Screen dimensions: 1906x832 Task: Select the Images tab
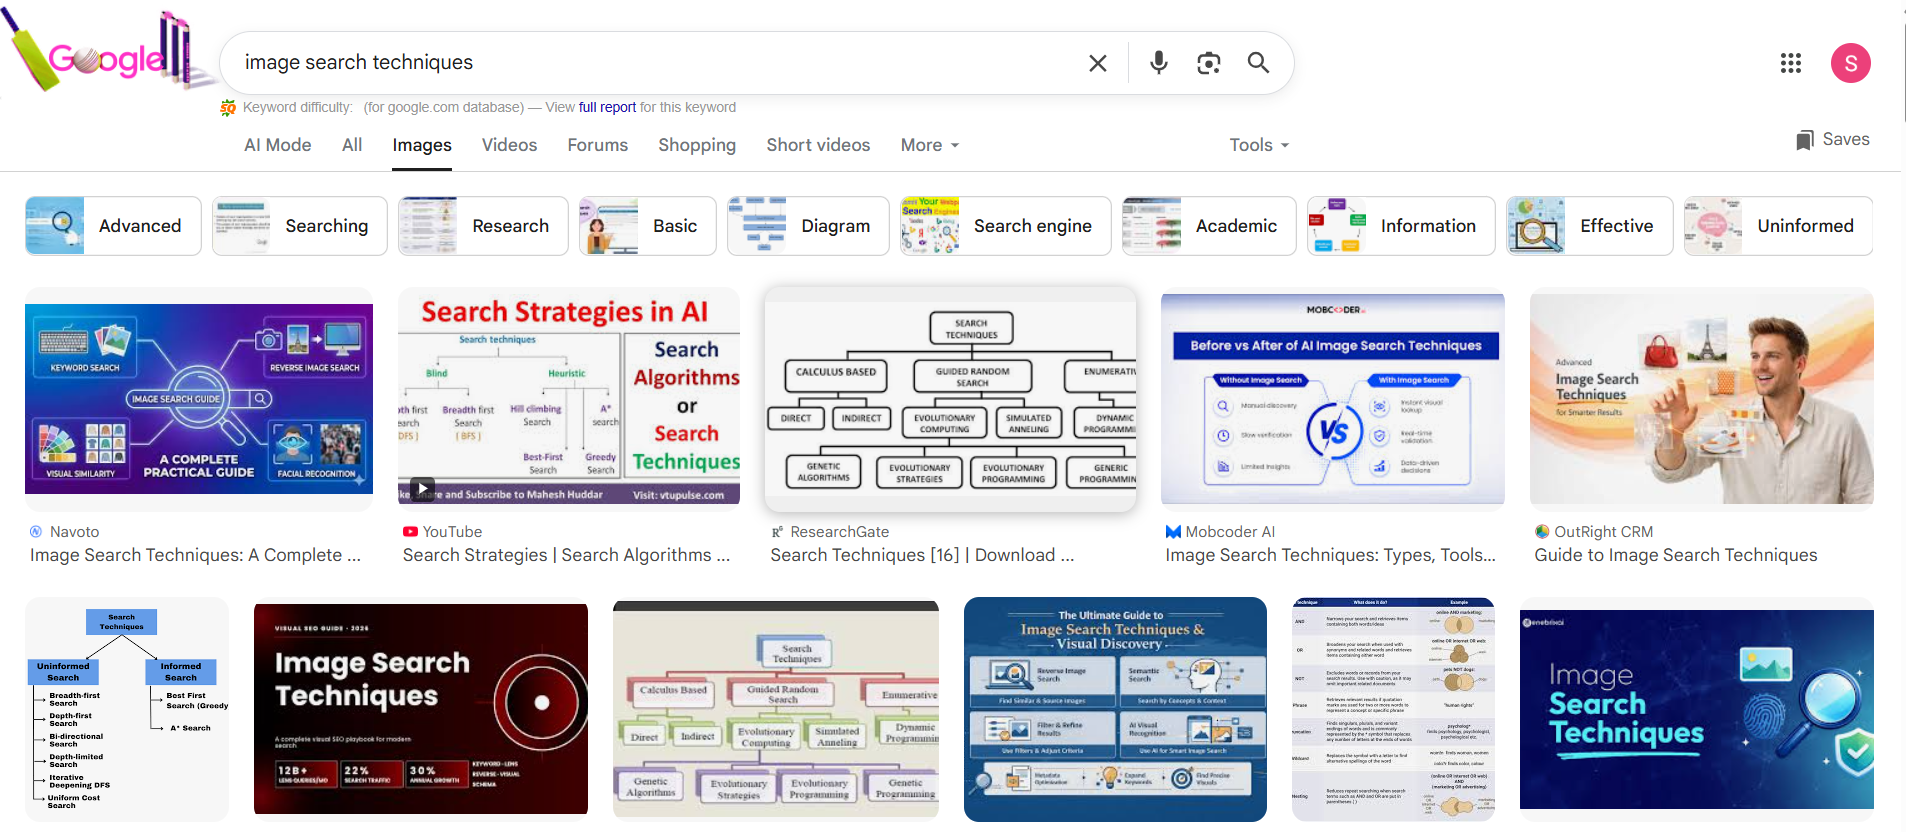point(422,145)
